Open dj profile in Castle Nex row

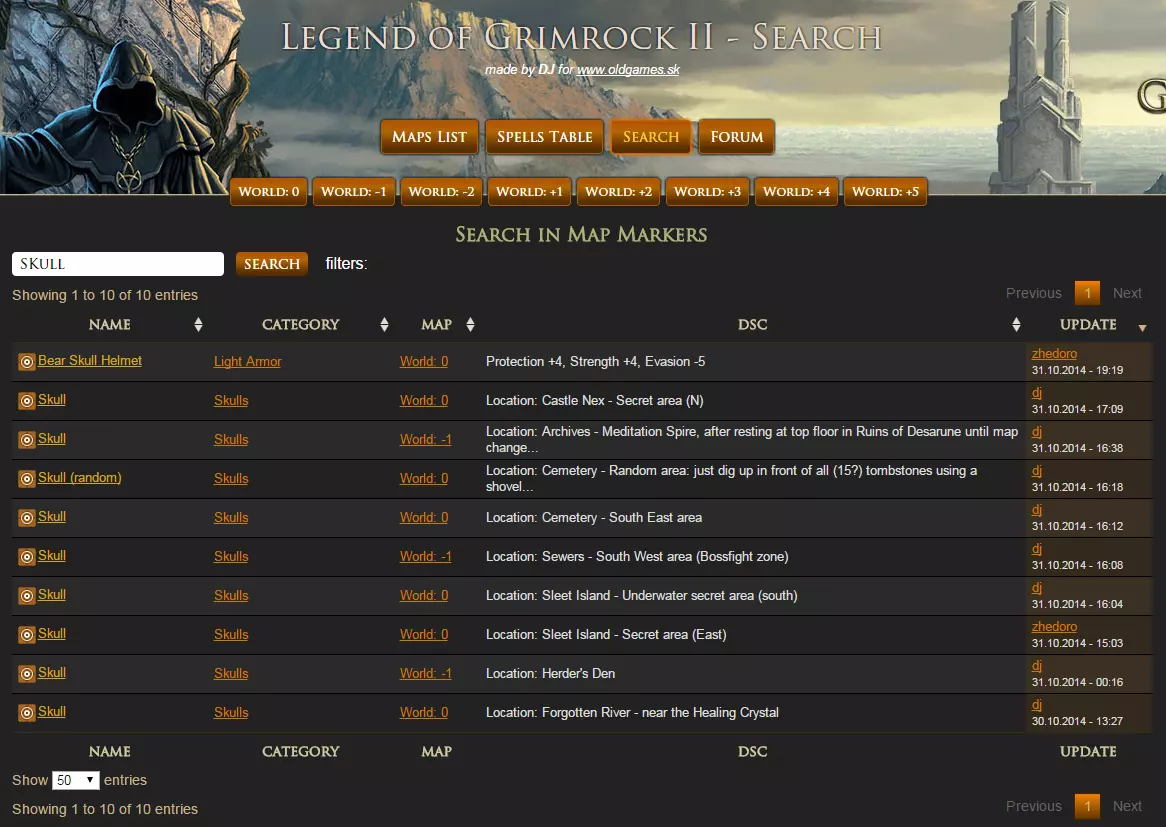click(x=1037, y=393)
